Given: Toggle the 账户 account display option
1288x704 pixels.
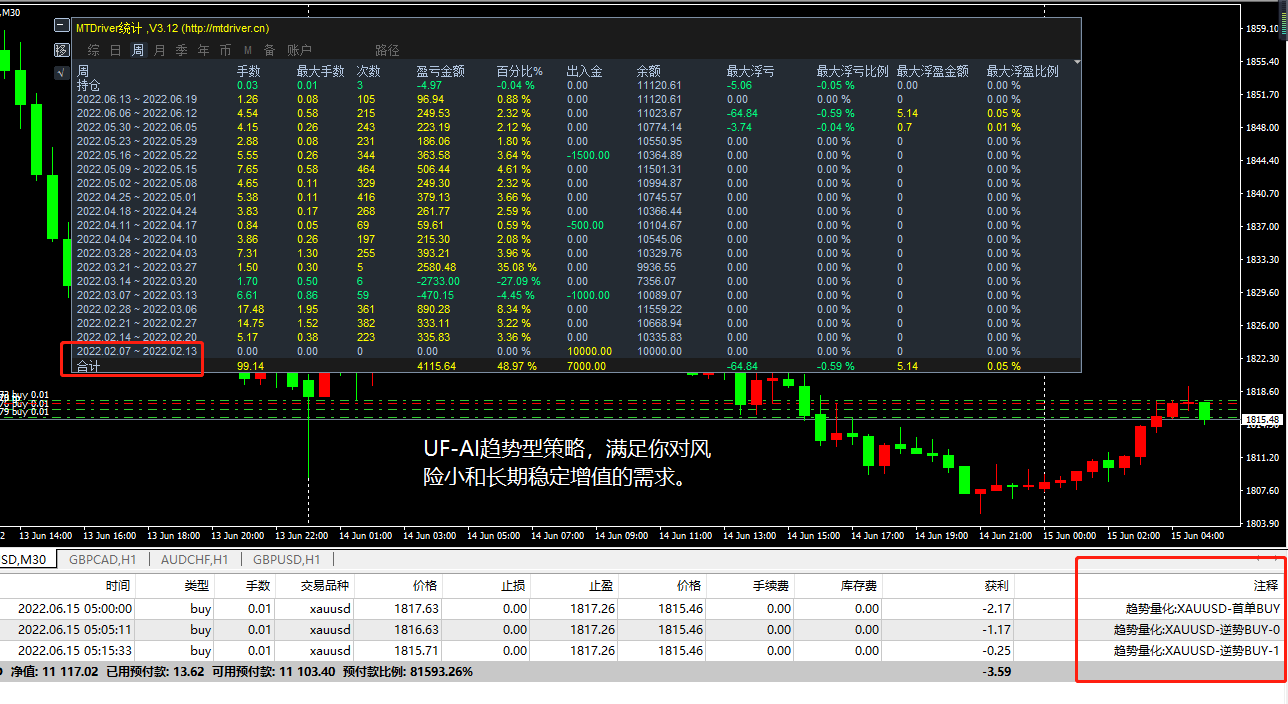Looking at the screenshot, I should (299, 49).
